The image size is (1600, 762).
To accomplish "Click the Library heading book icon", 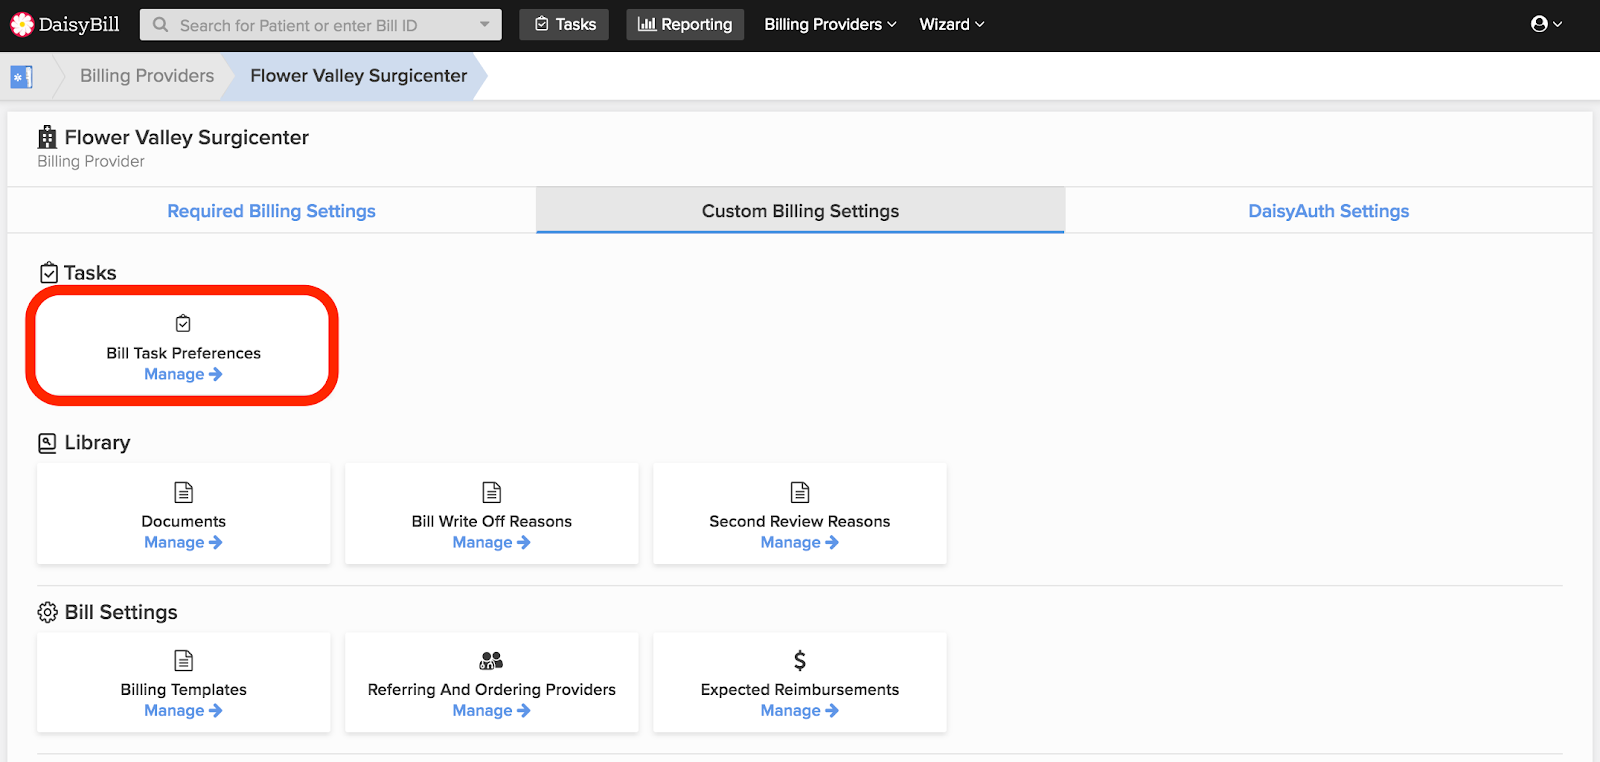I will tap(47, 442).
